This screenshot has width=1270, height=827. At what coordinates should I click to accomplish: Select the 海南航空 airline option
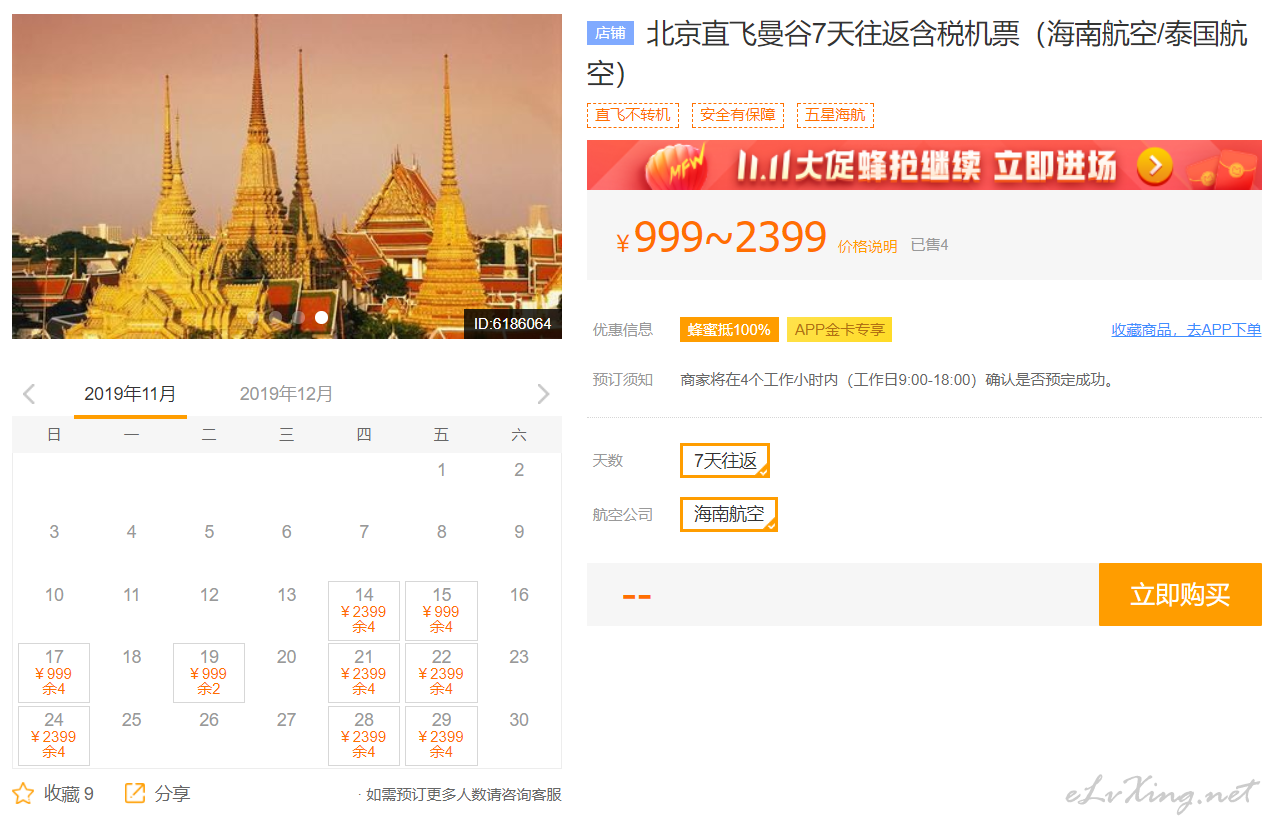pos(729,515)
